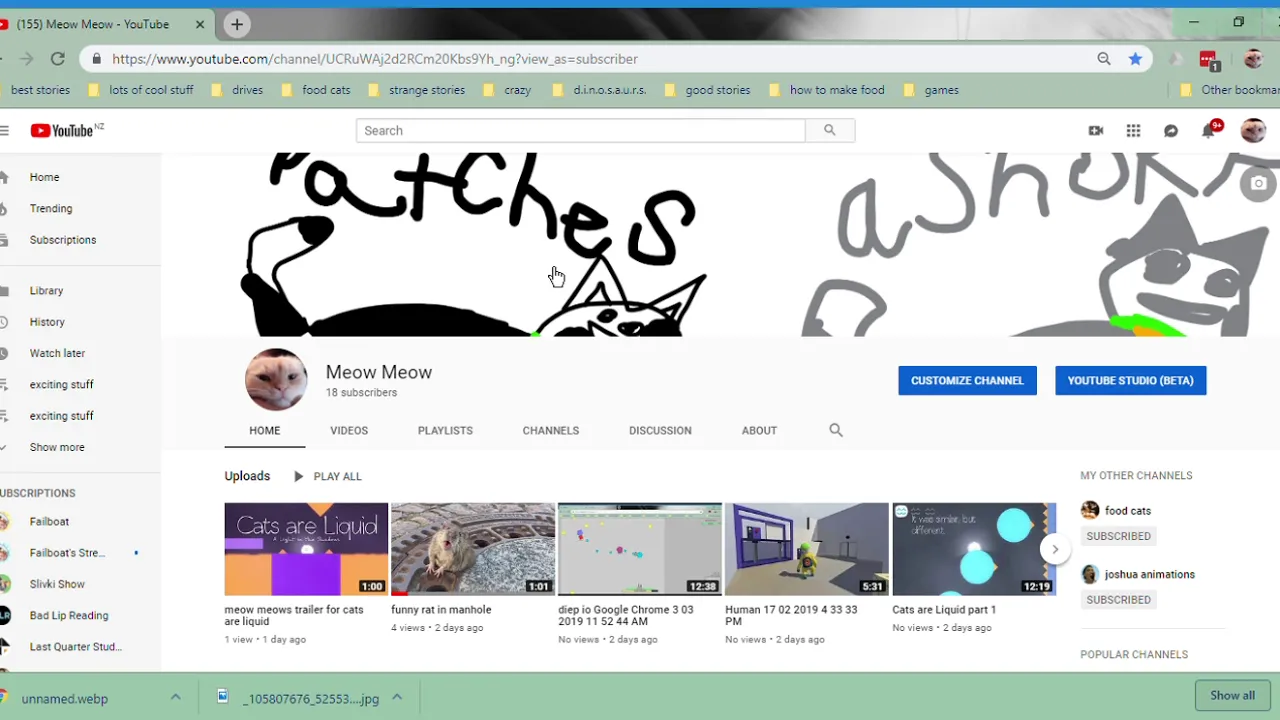This screenshot has width=1280, height=720.
Task: Open the Chrome profile avatar
Action: point(1253,59)
